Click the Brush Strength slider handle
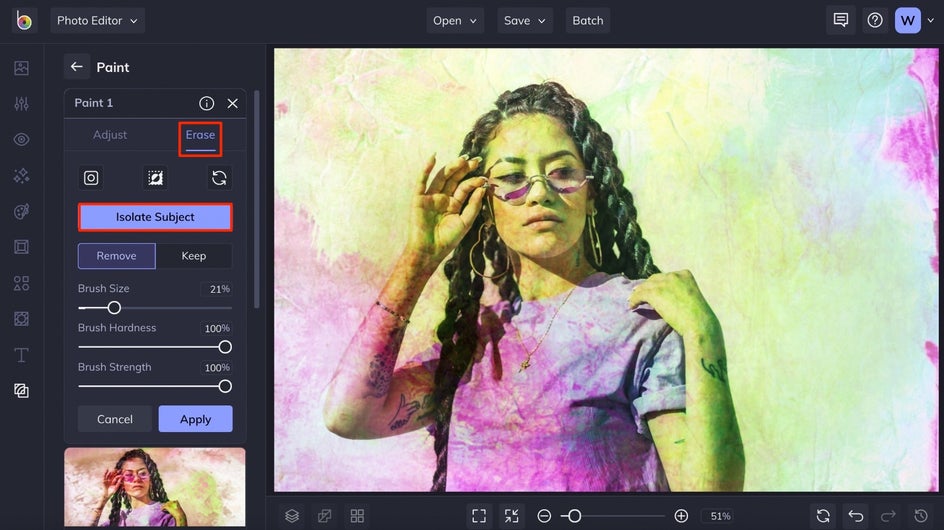944x530 pixels. [x=225, y=386]
